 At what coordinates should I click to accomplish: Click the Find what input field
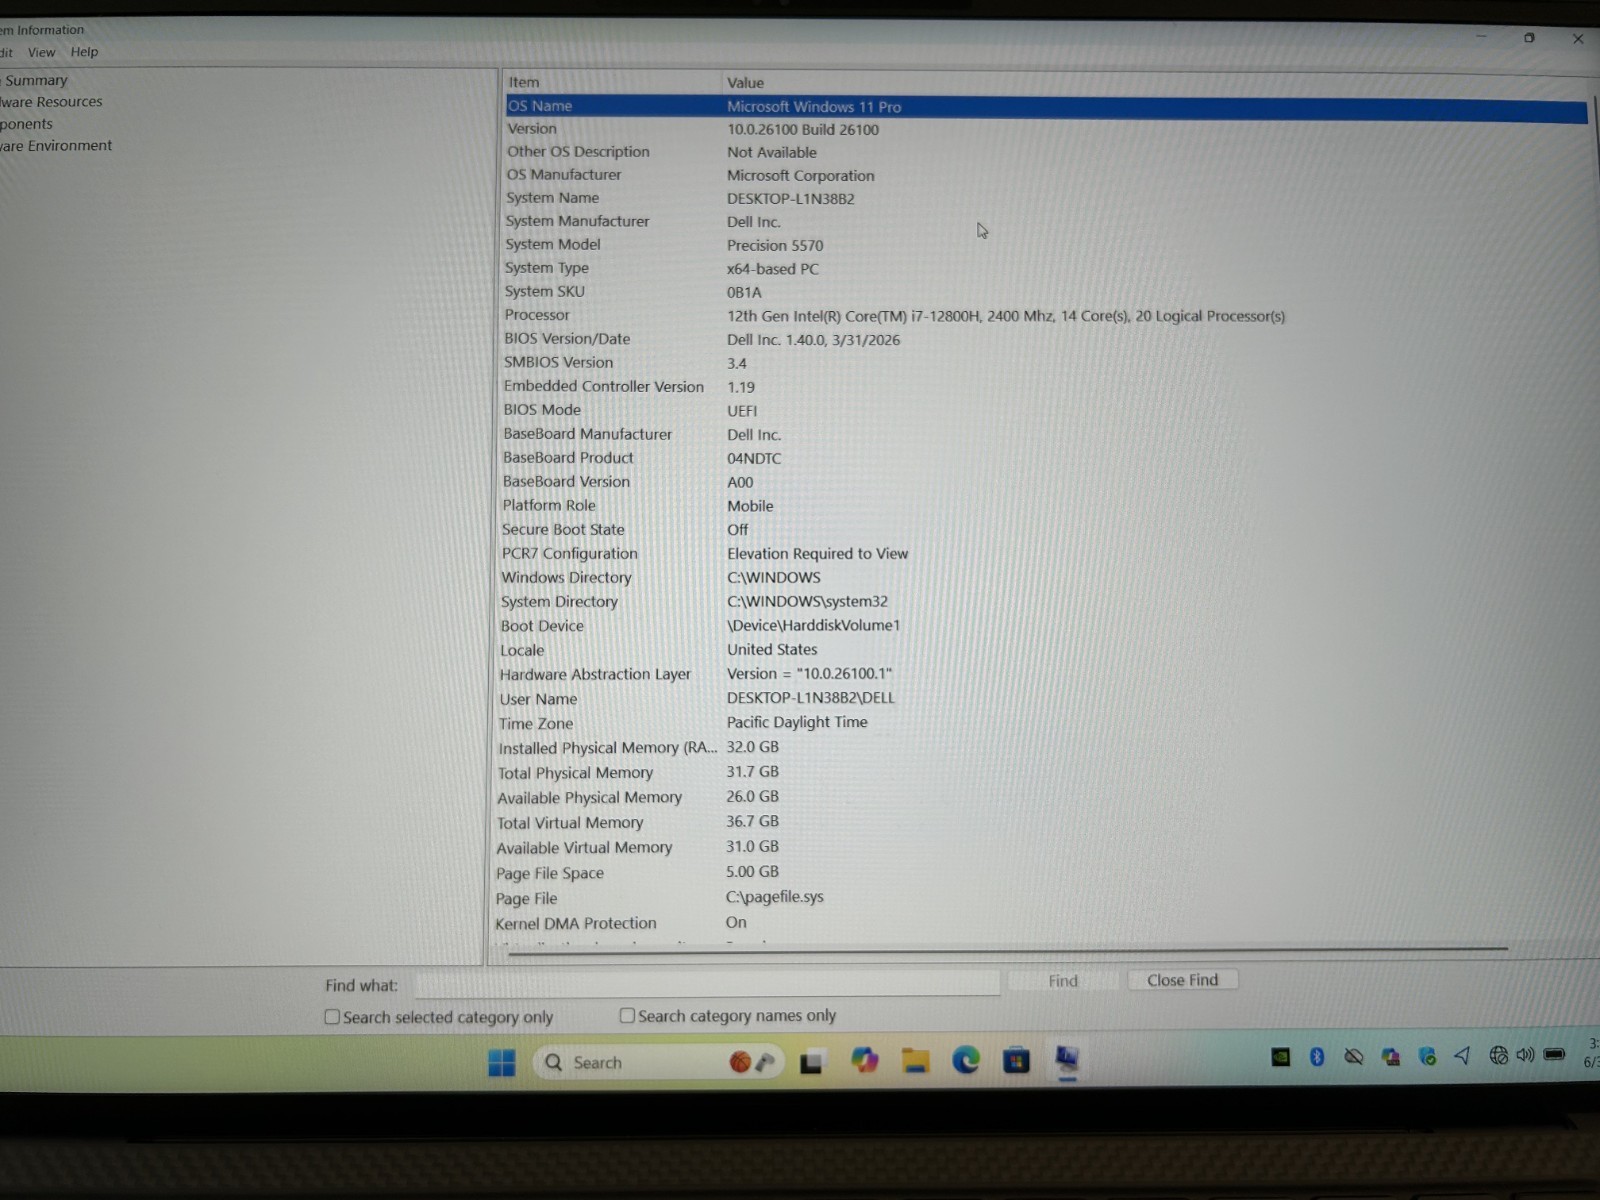[707, 984]
